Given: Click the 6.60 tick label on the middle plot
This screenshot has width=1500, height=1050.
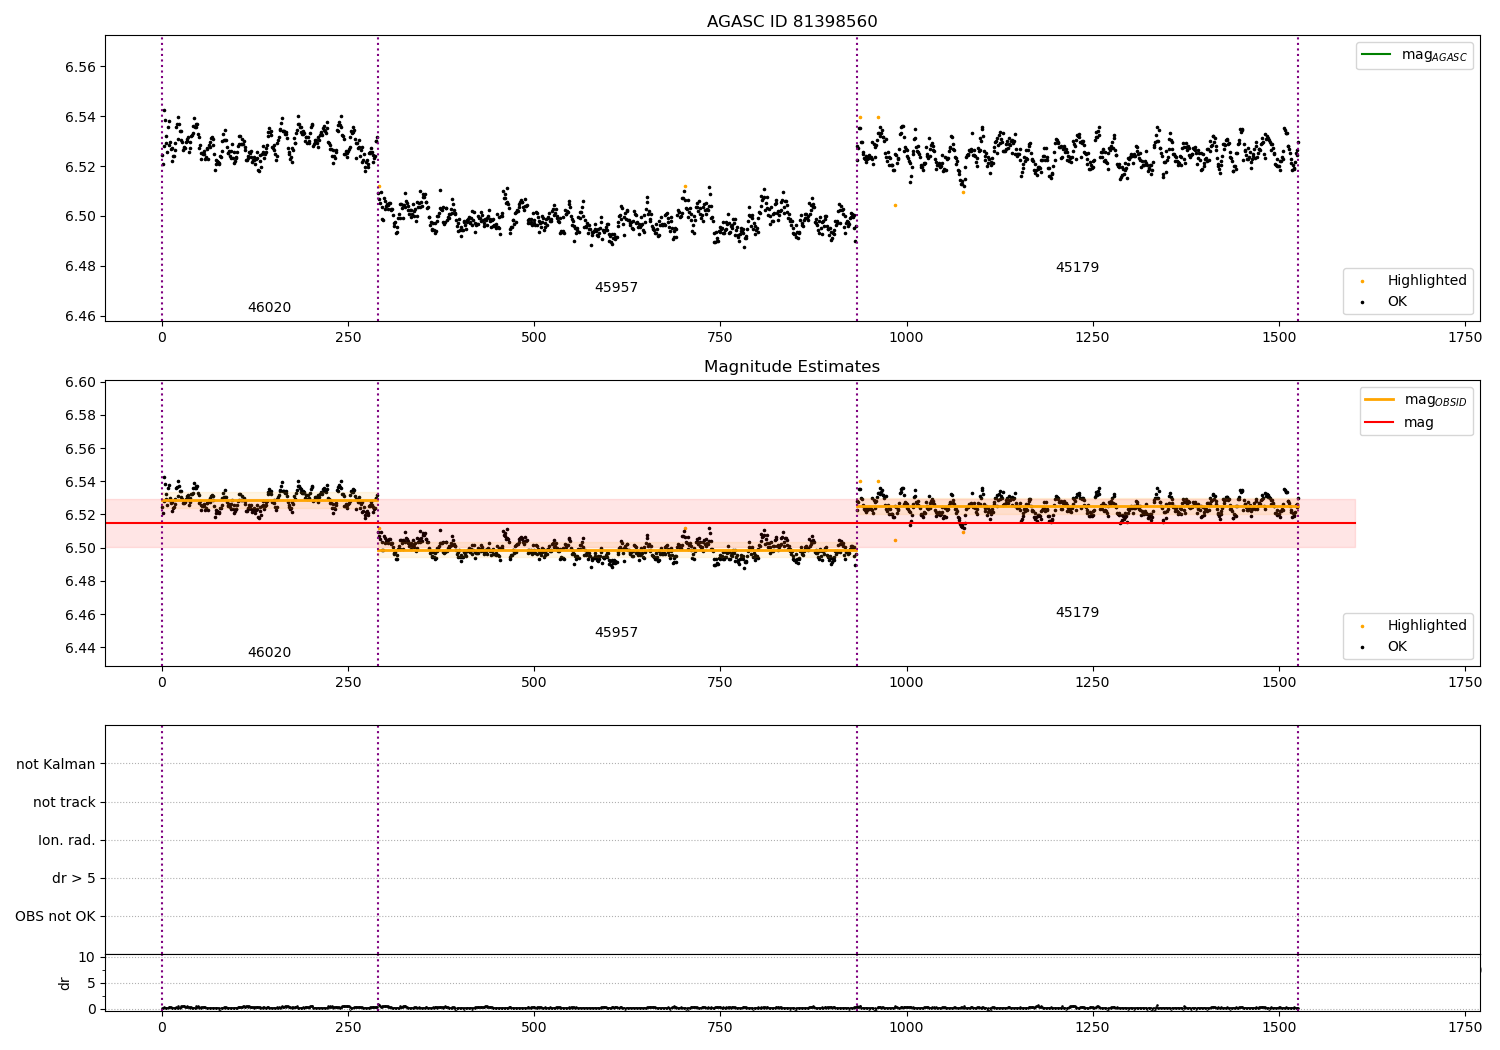Looking at the screenshot, I should (80, 383).
